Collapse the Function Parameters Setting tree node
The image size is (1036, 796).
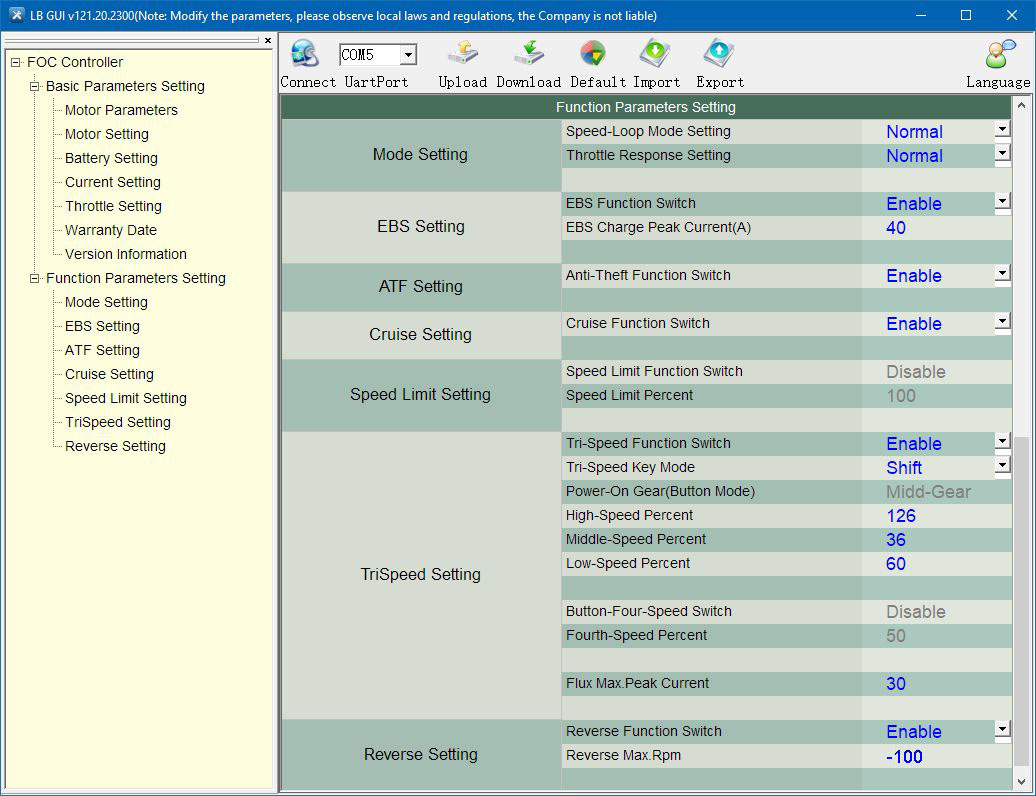click(35, 278)
